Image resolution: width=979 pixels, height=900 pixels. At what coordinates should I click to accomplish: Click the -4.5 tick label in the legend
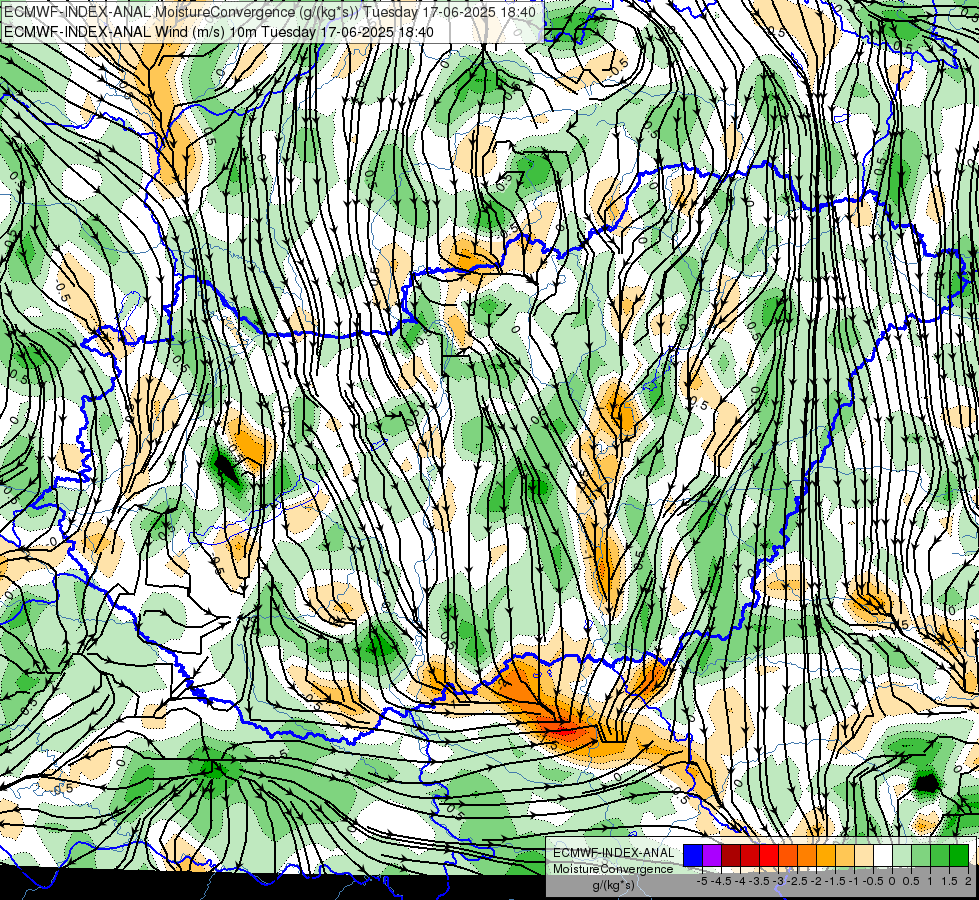pos(721,881)
